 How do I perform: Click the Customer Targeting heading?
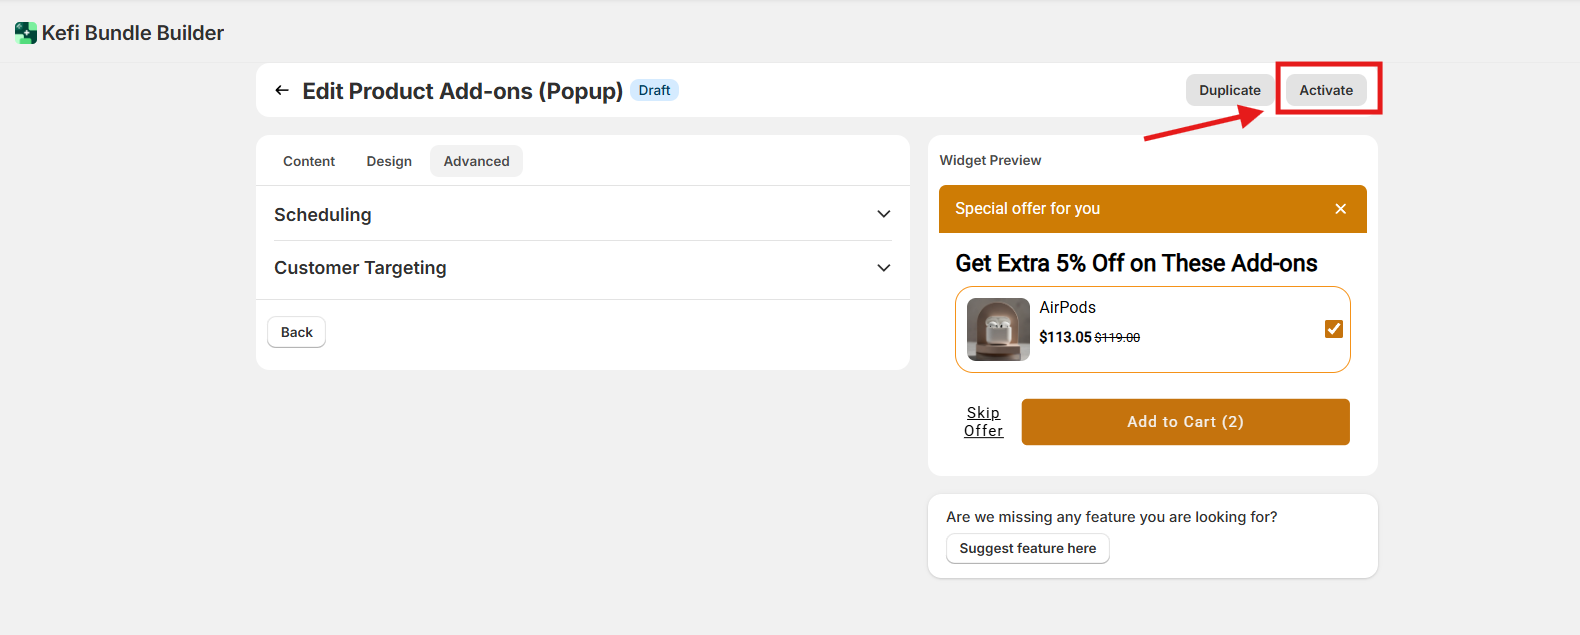360,268
